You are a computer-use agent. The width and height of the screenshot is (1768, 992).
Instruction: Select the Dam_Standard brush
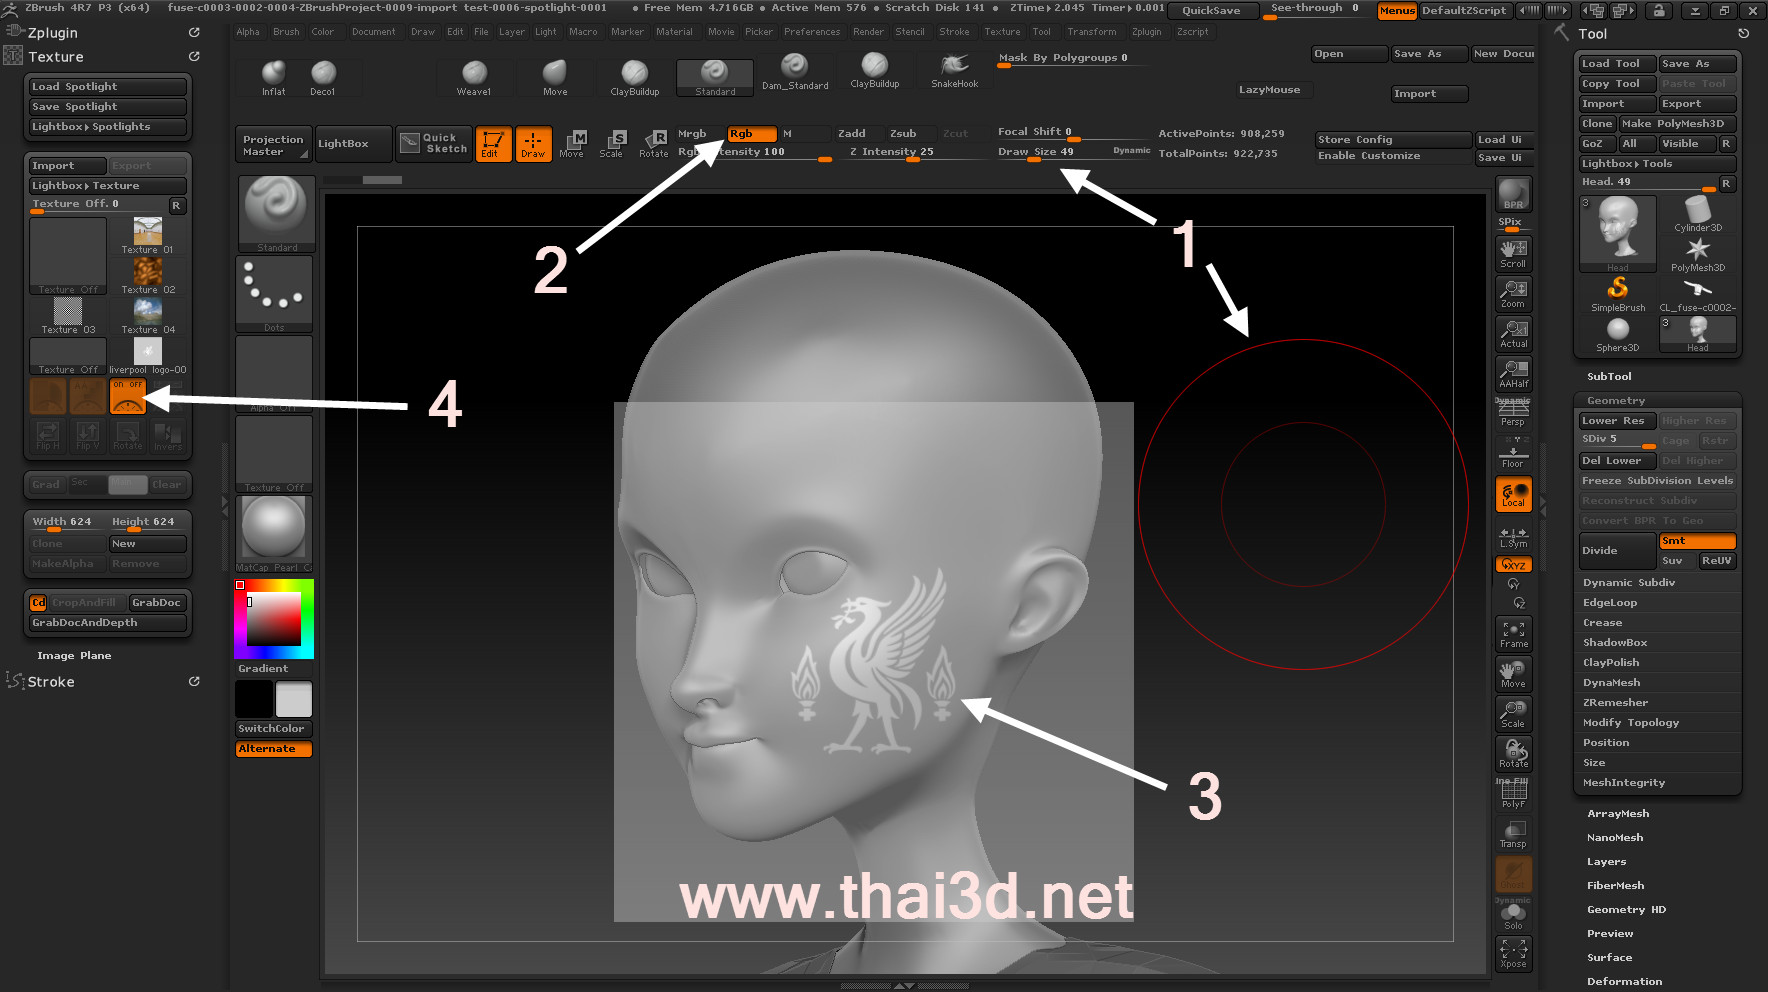click(794, 72)
